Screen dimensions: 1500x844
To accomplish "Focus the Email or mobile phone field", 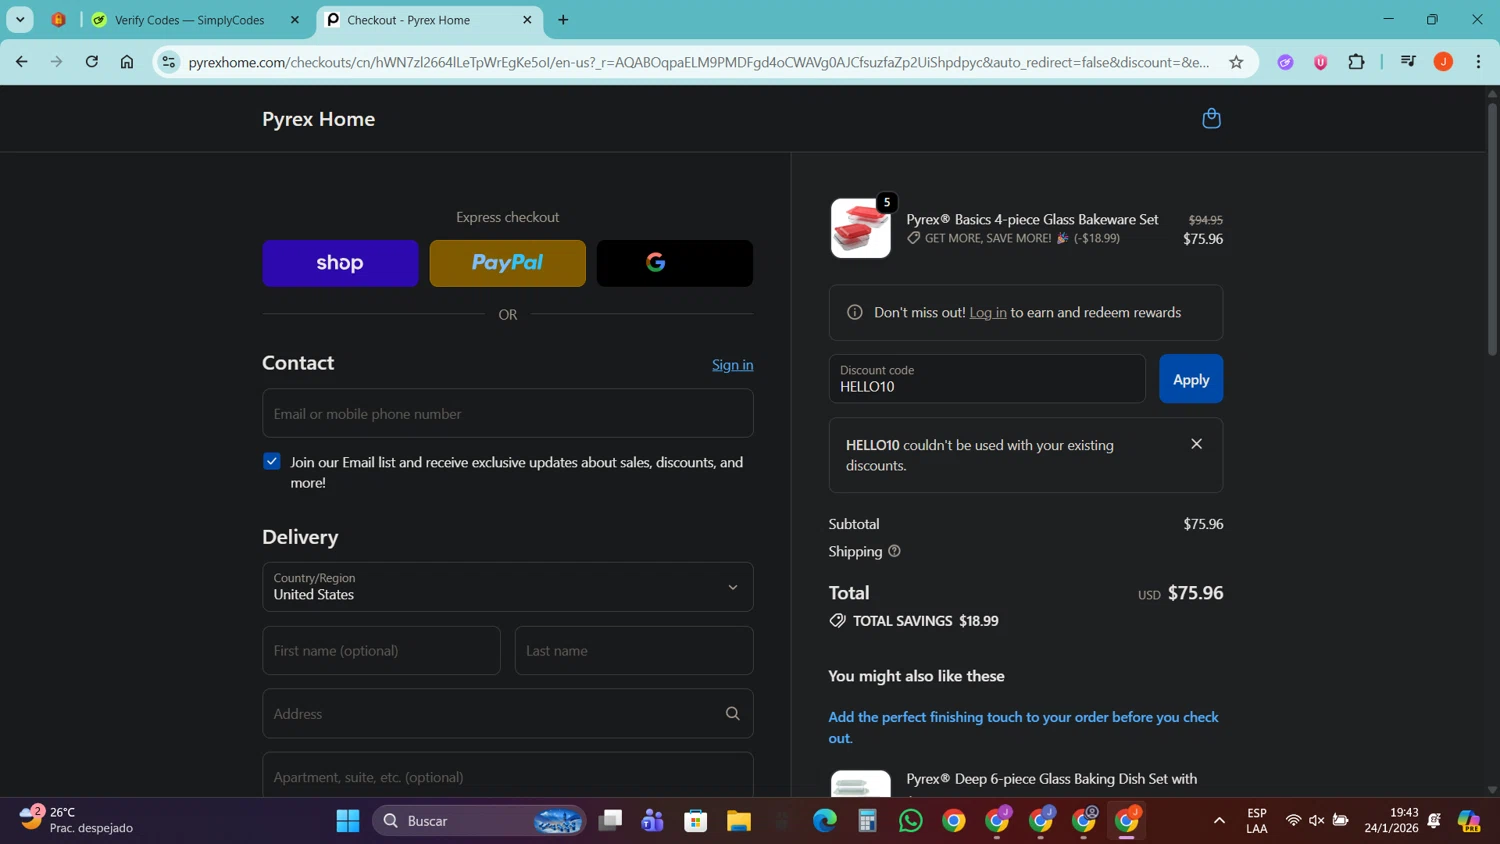I will click(x=508, y=413).
